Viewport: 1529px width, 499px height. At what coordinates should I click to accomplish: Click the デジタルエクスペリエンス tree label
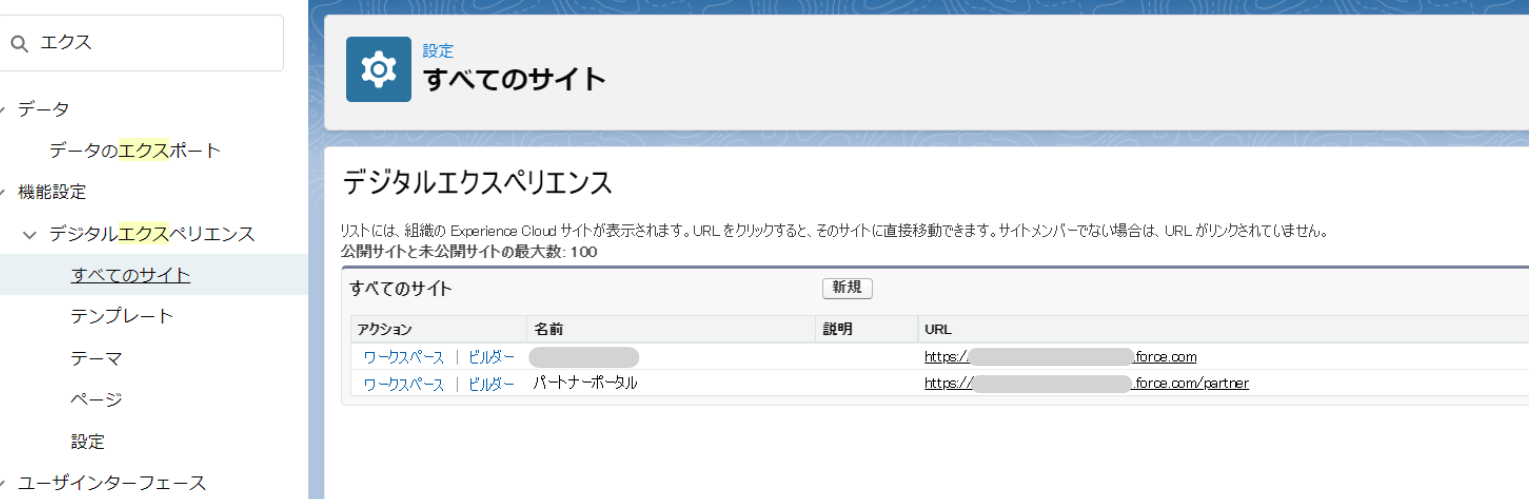point(152,234)
